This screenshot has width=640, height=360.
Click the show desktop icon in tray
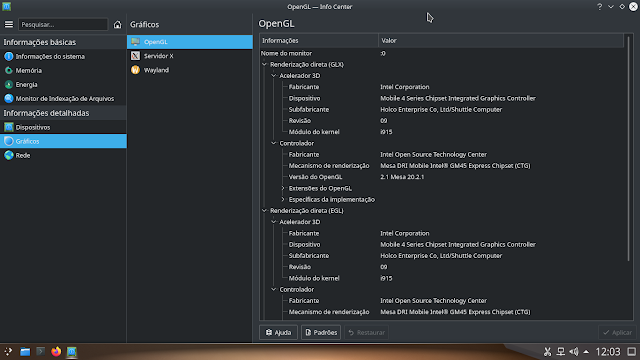point(631,351)
